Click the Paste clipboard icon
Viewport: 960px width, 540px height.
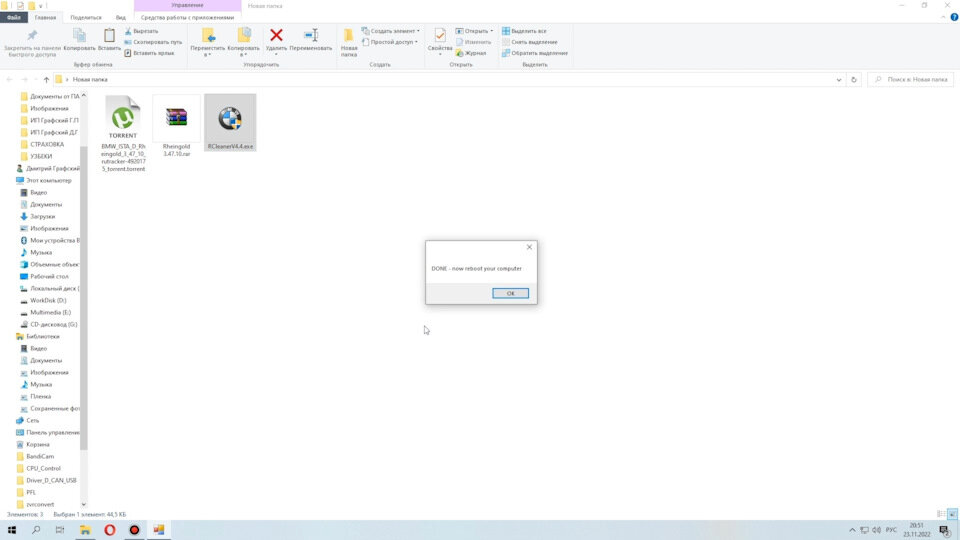click(x=109, y=36)
